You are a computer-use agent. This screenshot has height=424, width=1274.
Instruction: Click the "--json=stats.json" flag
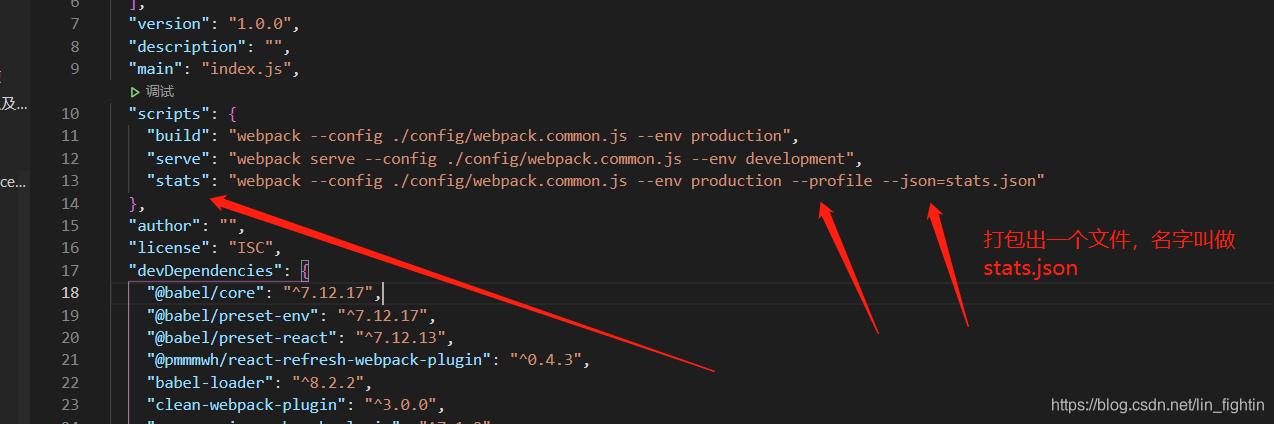click(958, 181)
